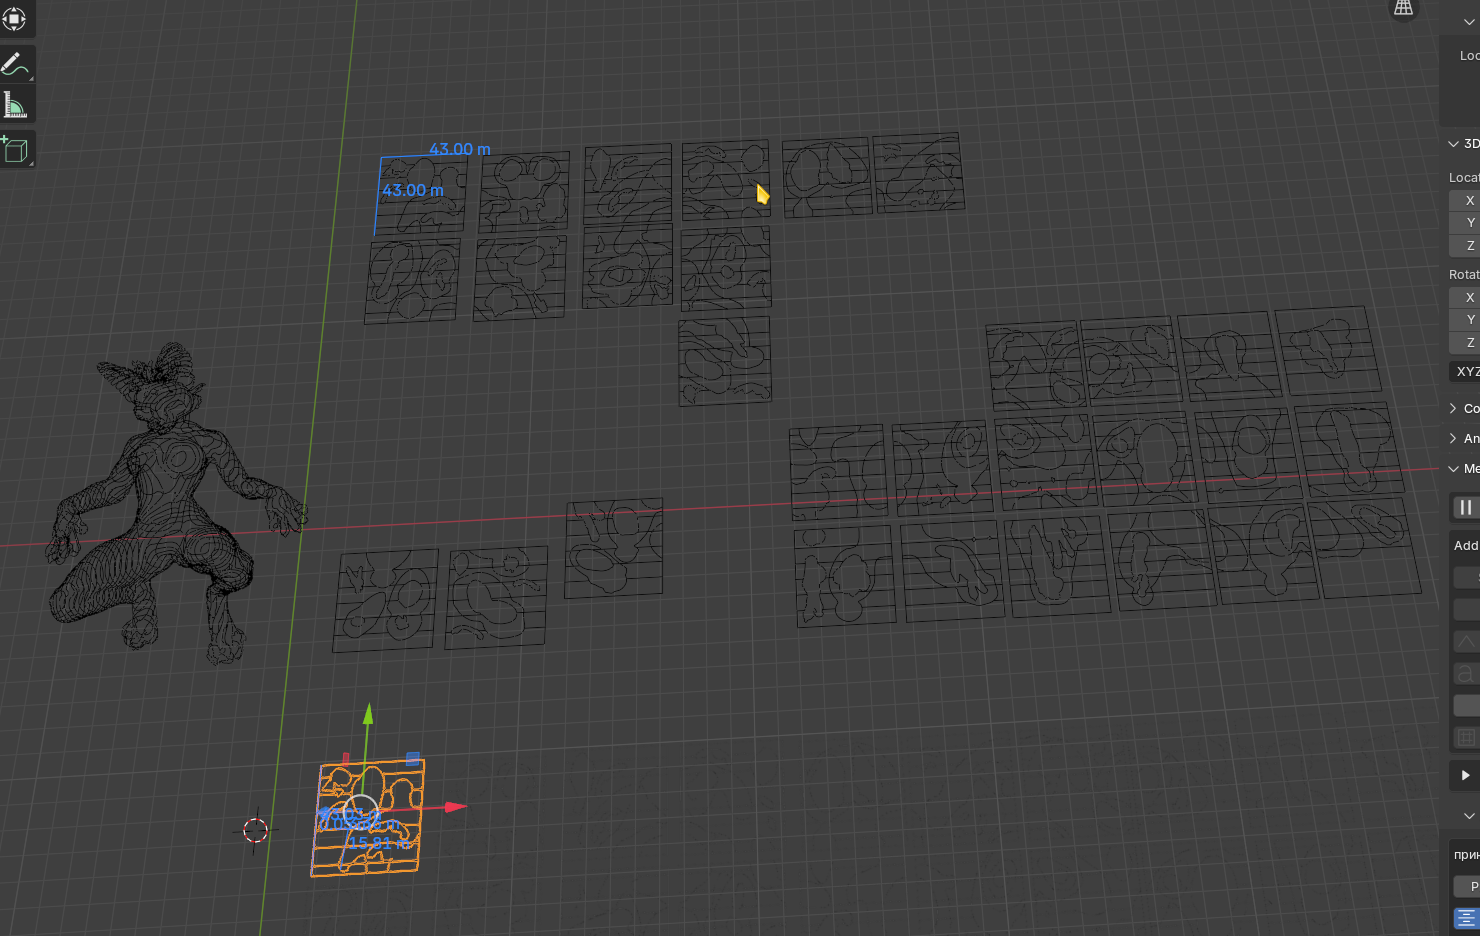Click the red-white 3D cursor in the viewport
This screenshot has width=1480, height=936.
(x=255, y=830)
